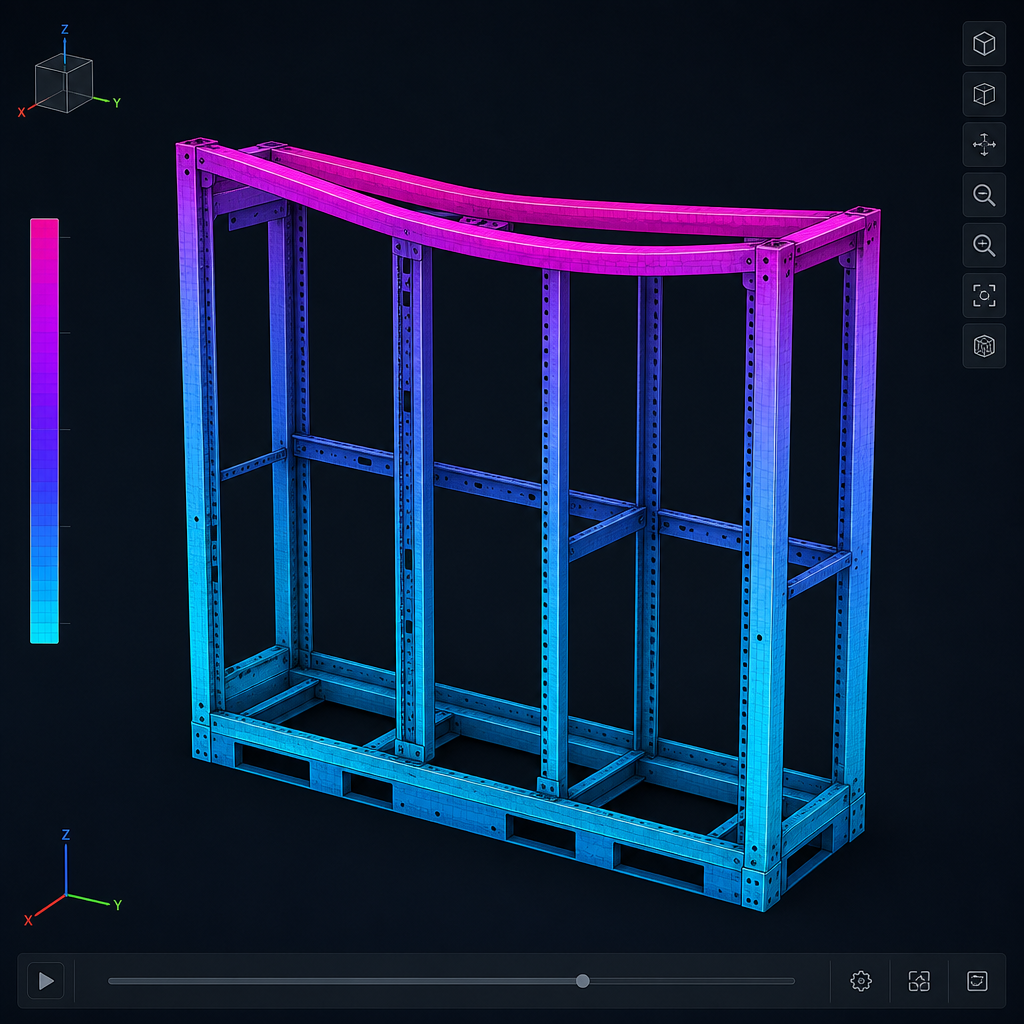Screen dimensions: 1024x1024
Task: Zoom in using plus magnifier
Action: 984,245
